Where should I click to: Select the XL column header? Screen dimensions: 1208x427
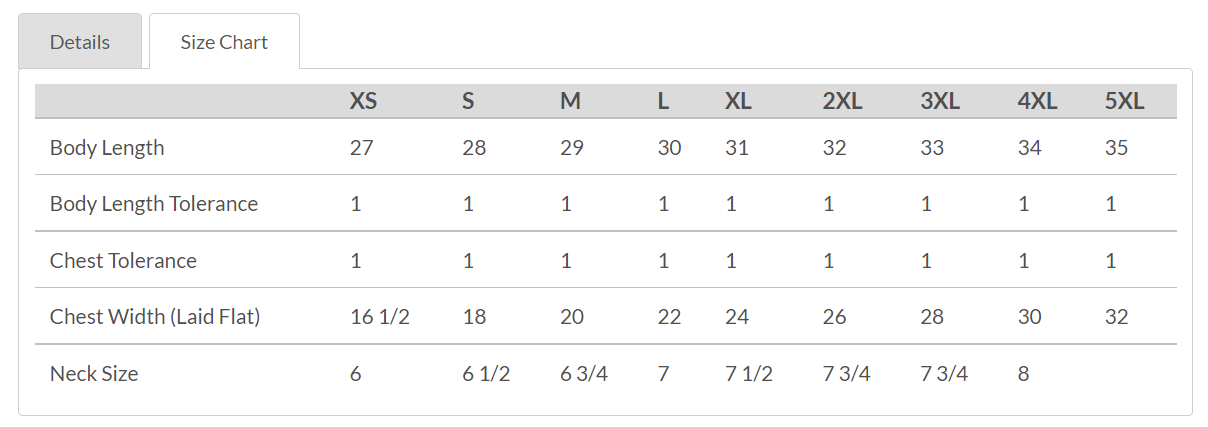coord(738,101)
